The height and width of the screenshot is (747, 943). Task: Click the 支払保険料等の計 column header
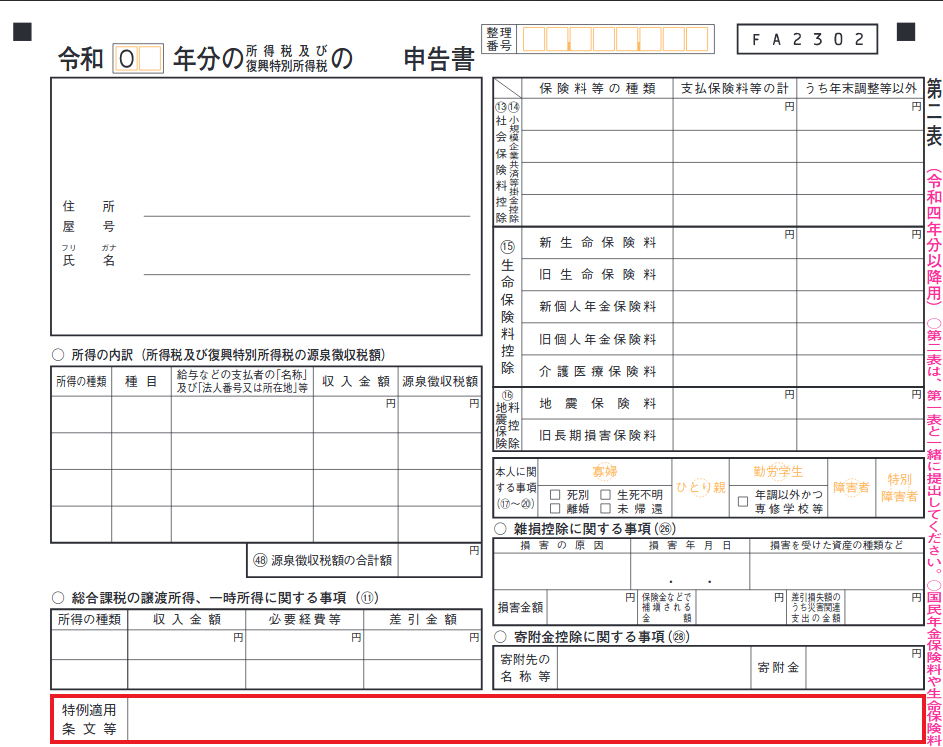(x=734, y=88)
